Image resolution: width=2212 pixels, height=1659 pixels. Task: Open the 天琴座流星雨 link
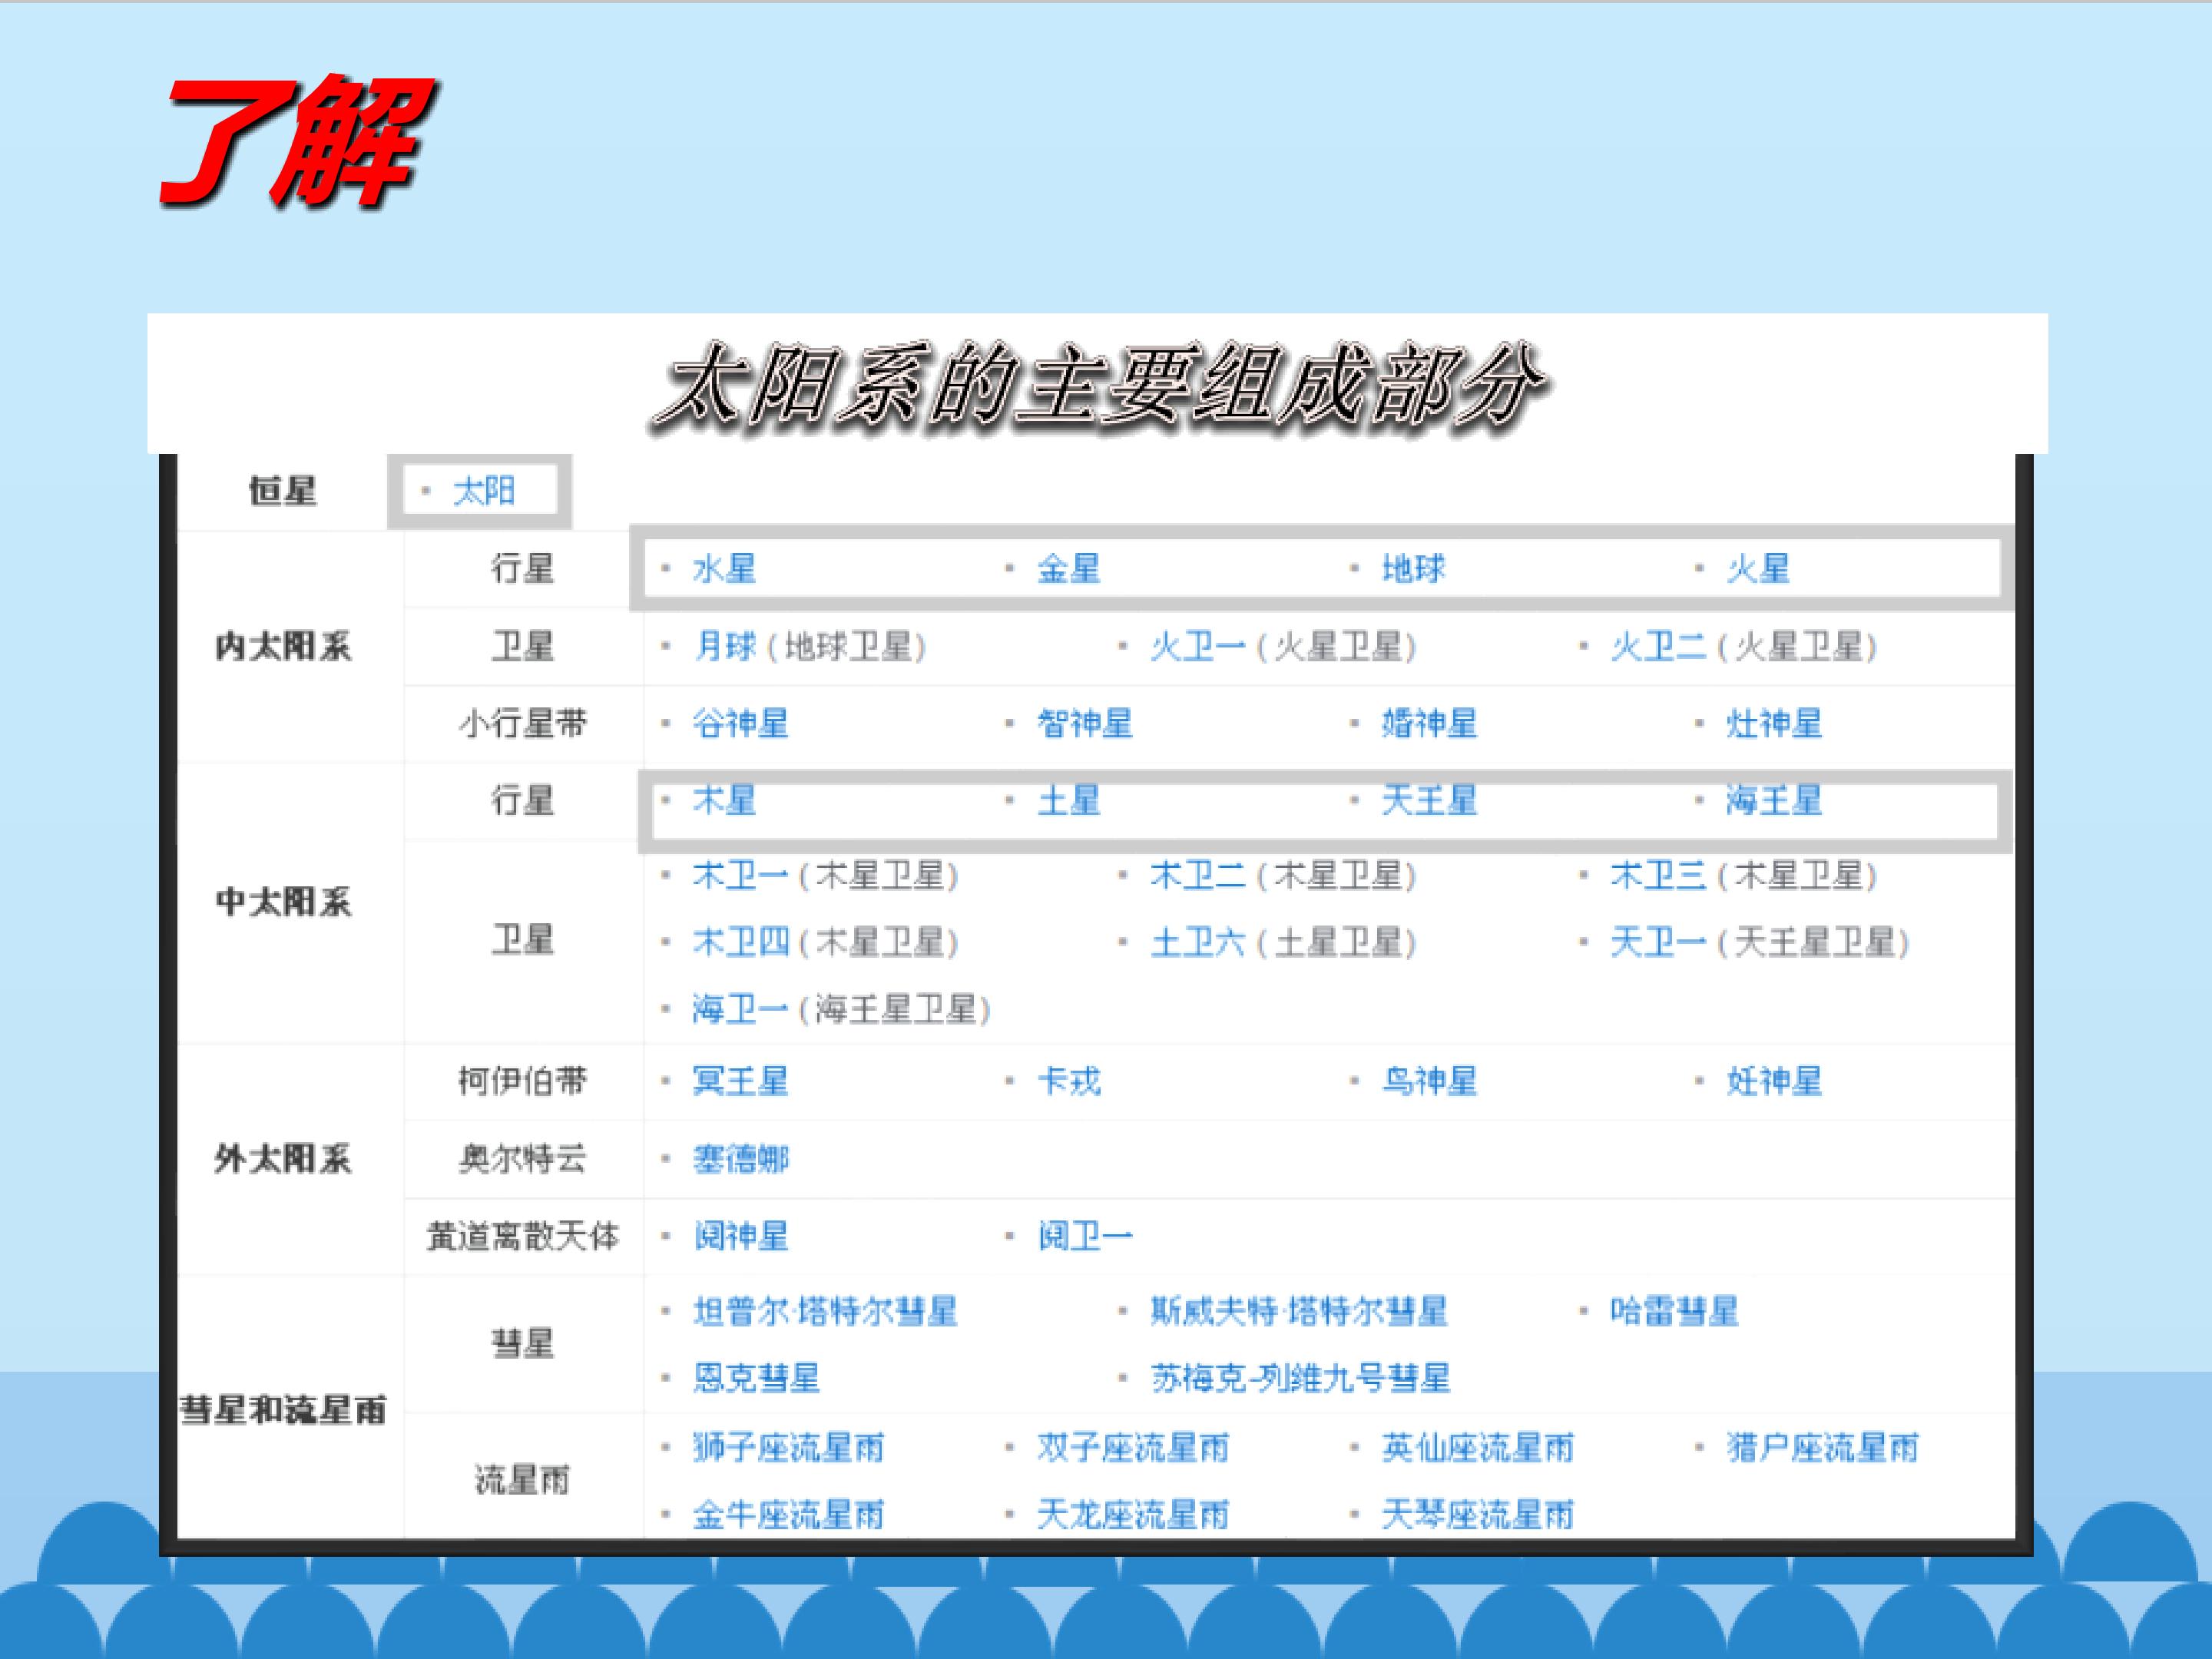pyautogui.click(x=1477, y=1515)
